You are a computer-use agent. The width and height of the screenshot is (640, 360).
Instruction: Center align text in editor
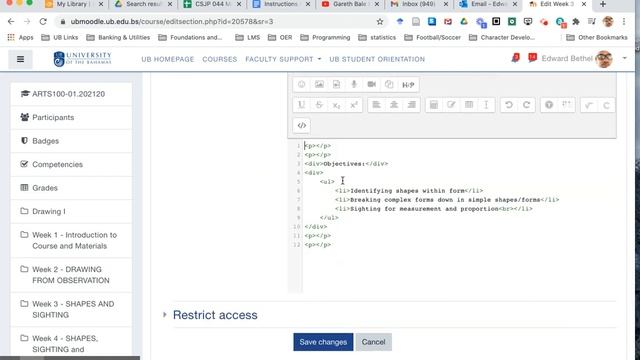tap(394, 105)
